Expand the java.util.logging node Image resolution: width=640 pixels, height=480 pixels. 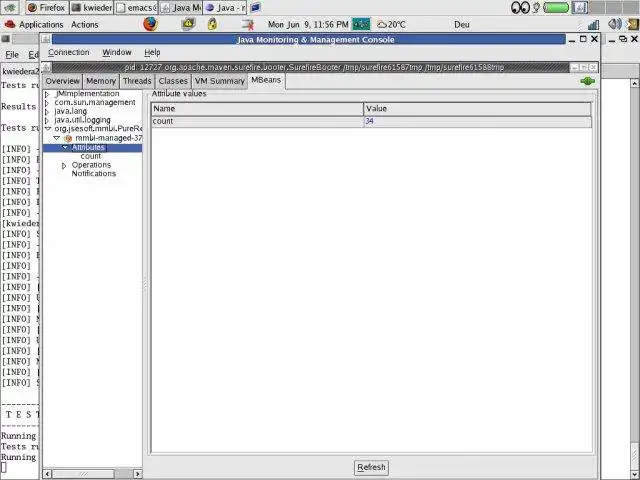pyautogui.click(x=47, y=120)
